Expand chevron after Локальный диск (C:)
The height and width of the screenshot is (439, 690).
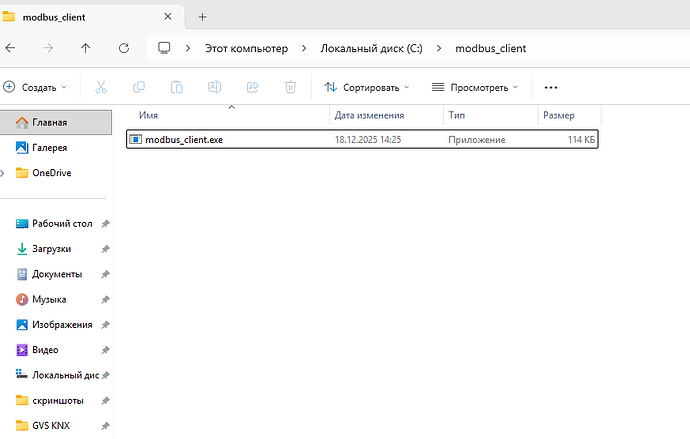[439, 48]
